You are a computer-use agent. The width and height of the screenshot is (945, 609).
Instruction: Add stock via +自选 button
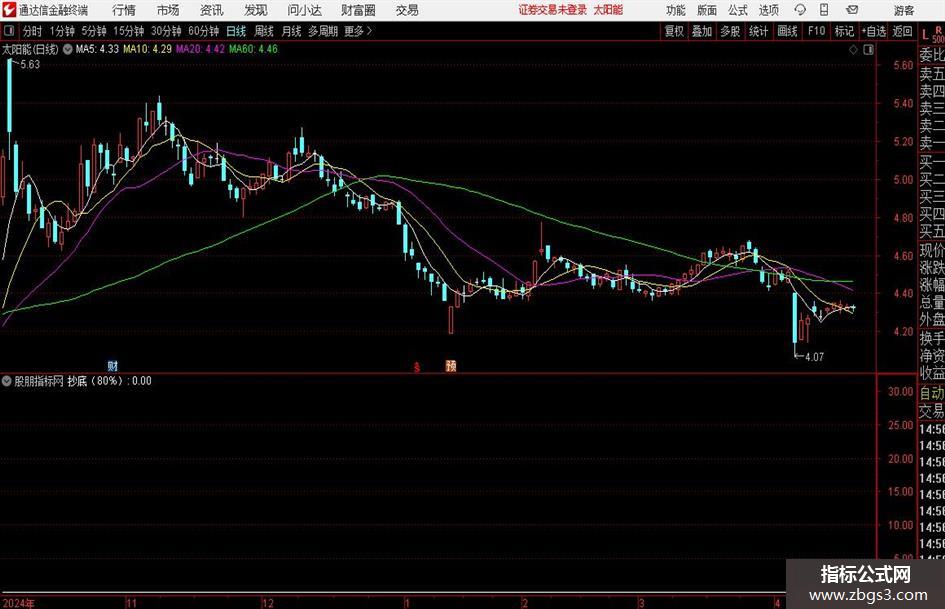tap(873, 31)
